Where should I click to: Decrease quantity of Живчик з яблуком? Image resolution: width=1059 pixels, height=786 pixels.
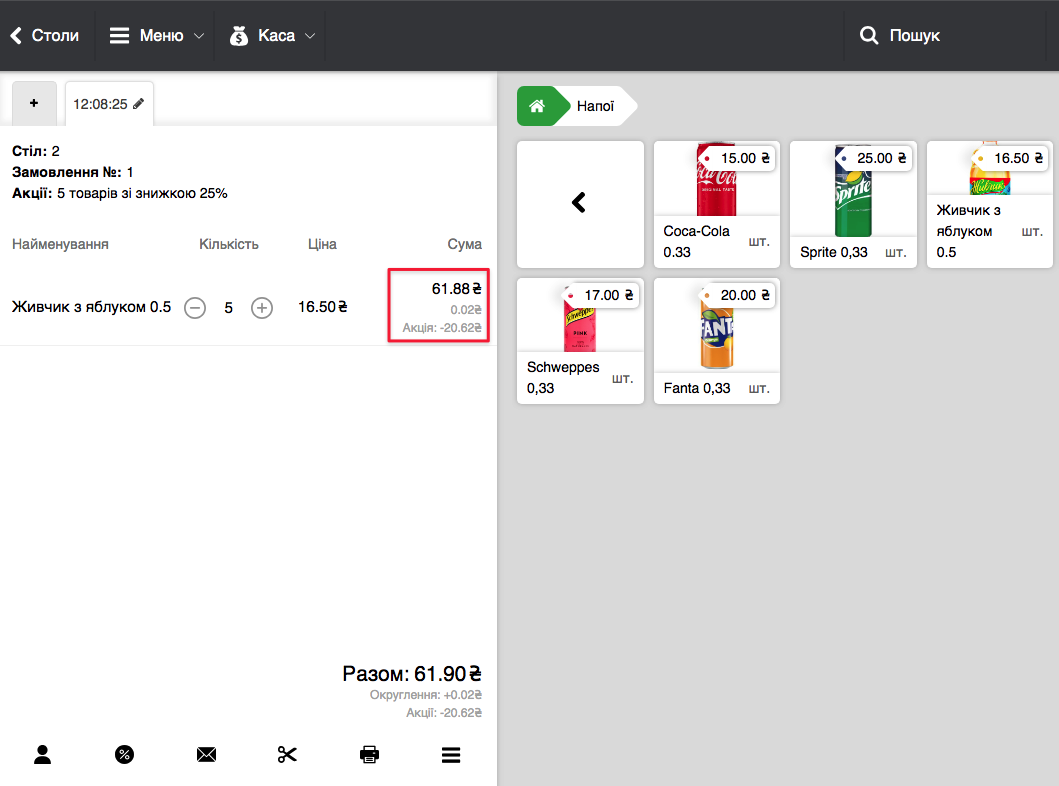(x=196, y=308)
